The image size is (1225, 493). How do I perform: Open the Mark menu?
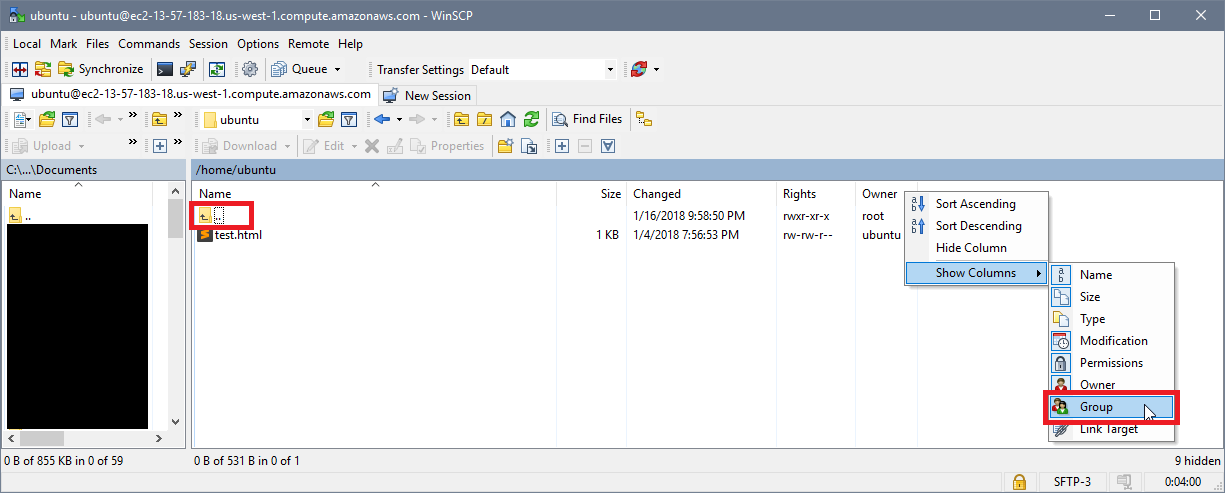point(64,44)
